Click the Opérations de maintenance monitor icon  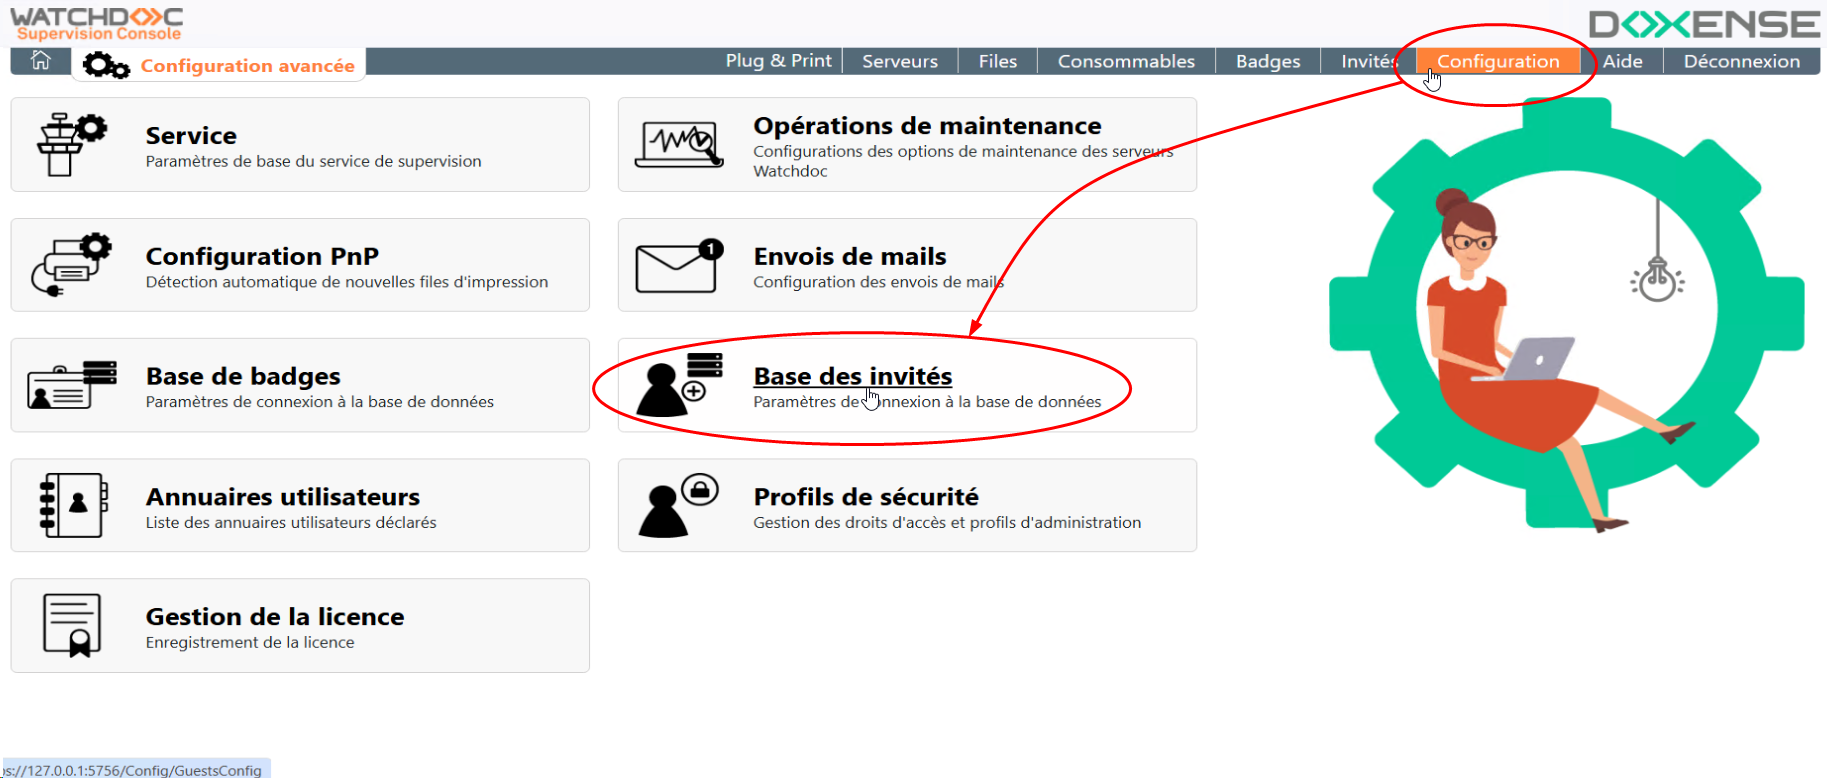tap(679, 145)
